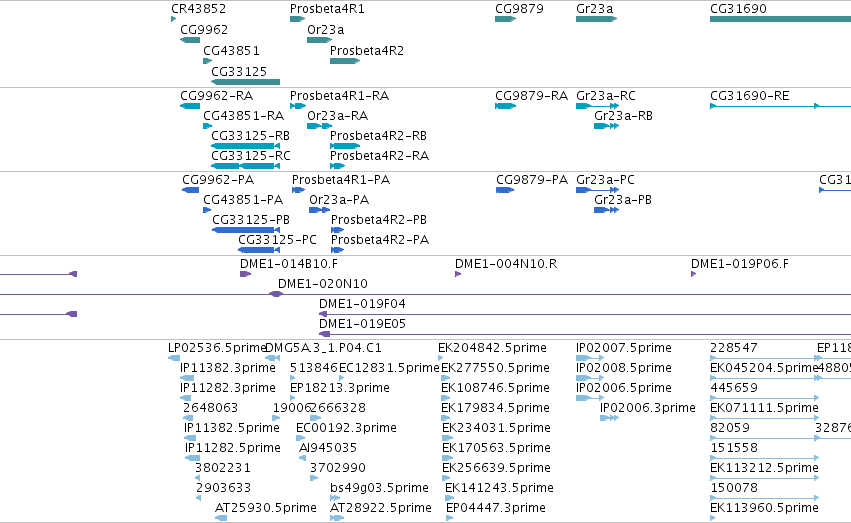Click the DME1-004N10.R label
Viewport: 851px width, 523px height.
point(506,264)
